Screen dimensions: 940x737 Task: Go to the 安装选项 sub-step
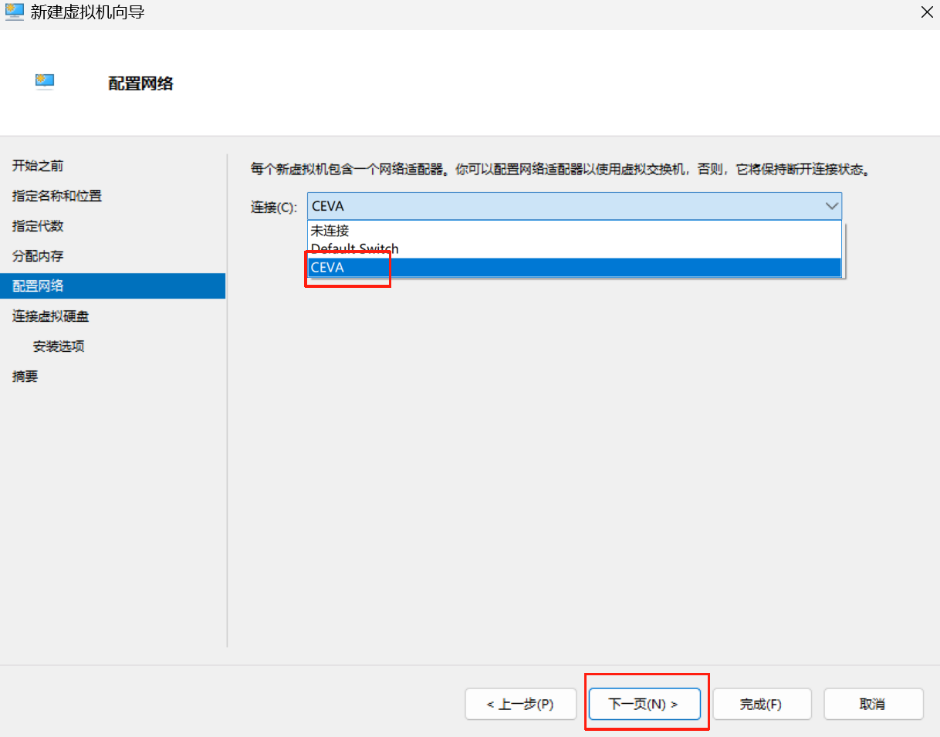pyautogui.click(x=59, y=346)
